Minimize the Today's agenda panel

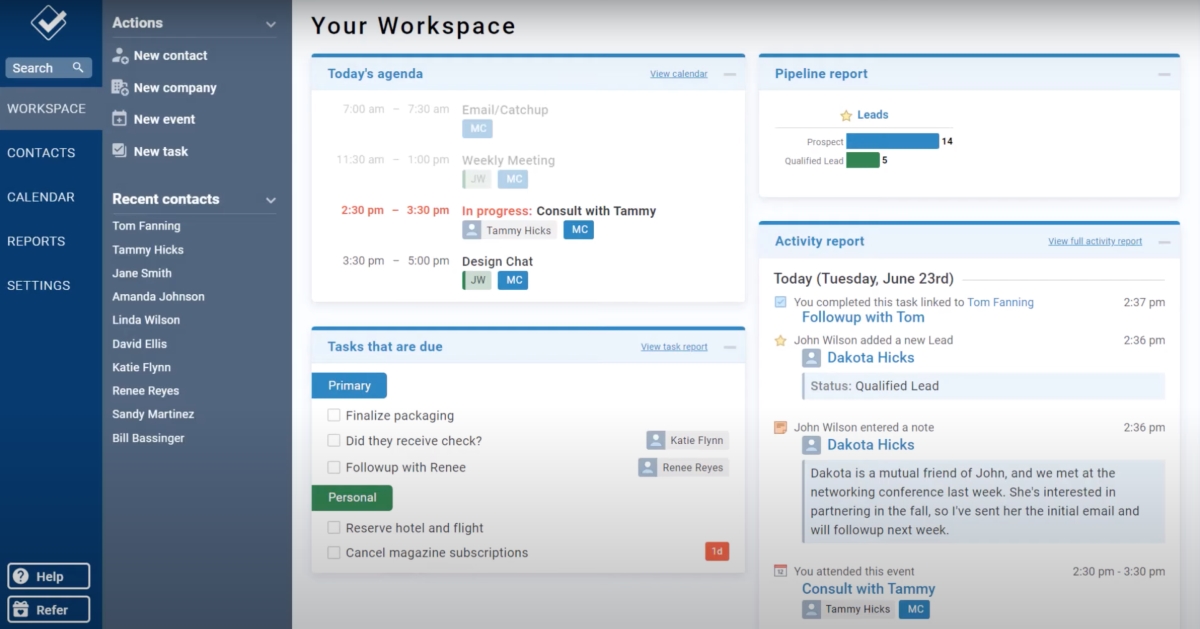point(731,72)
